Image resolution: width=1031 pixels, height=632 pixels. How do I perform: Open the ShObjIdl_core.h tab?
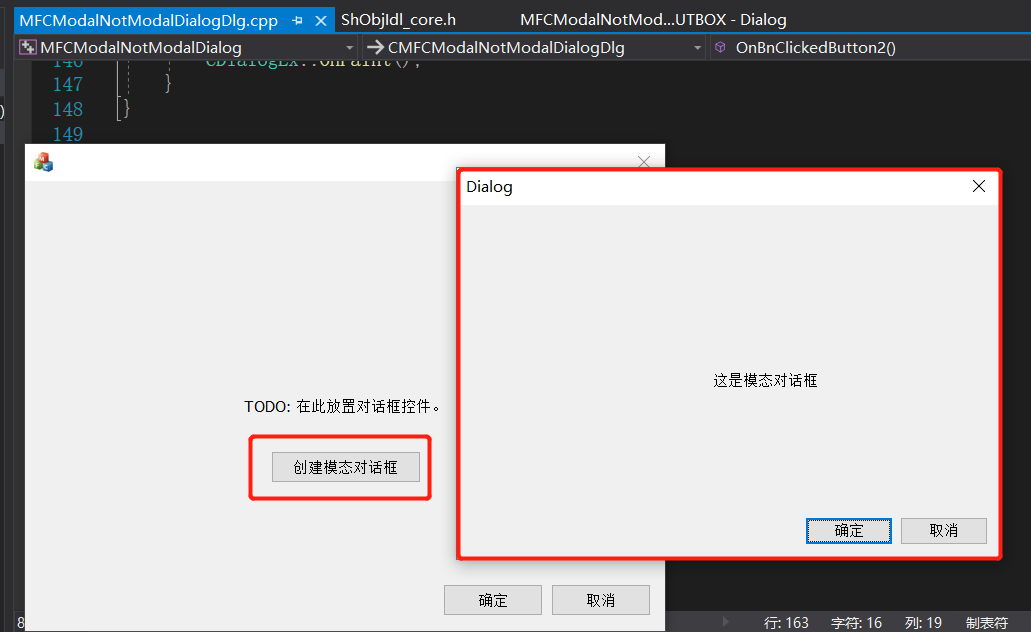point(398,20)
